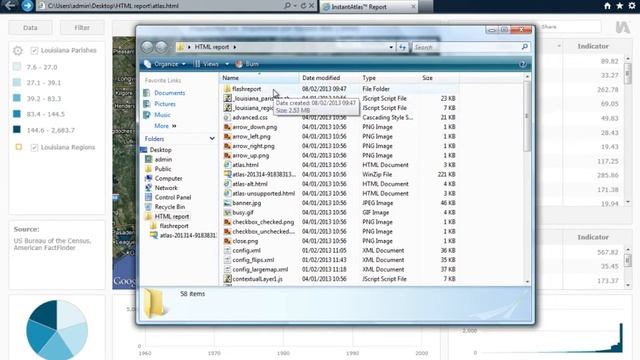The height and width of the screenshot is (360, 640).
Task: Sort files by Size column
Action: point(439,78)
